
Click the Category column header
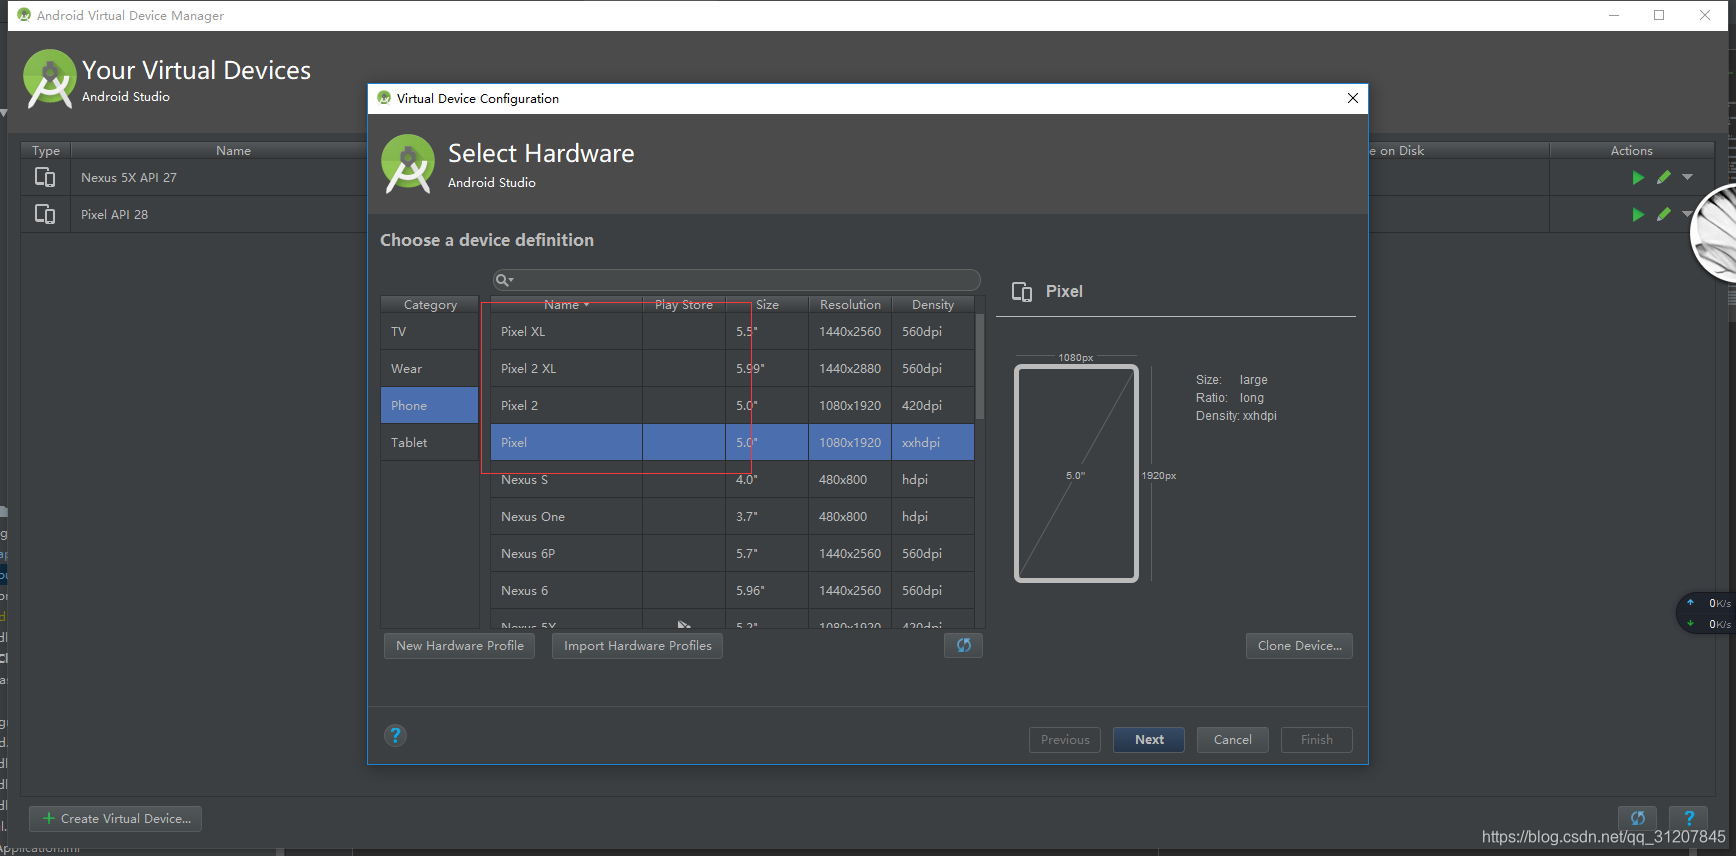[430, 304]
